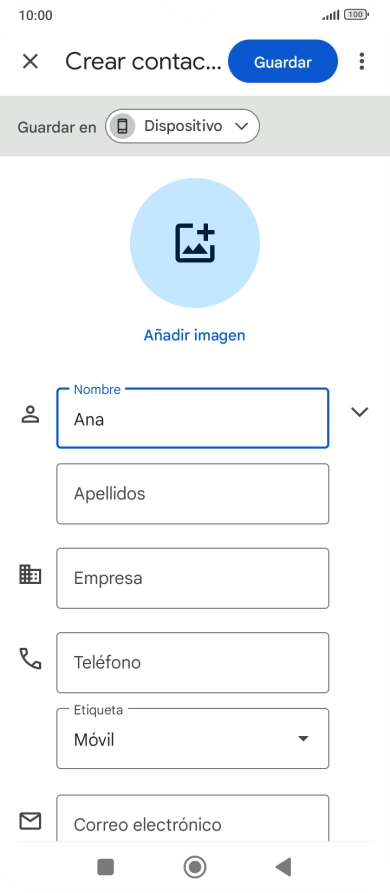This screenshot has width=390, height=893.
Task: Save contact with Guardar button
Action: (283, 62)
